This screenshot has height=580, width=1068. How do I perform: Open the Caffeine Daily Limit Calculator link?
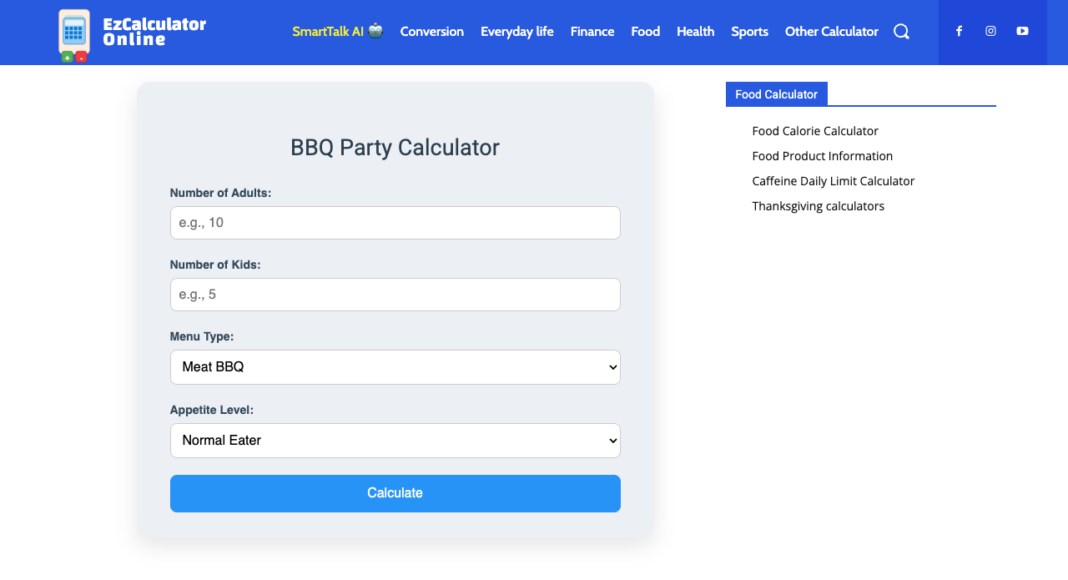[x=833, y=181]
